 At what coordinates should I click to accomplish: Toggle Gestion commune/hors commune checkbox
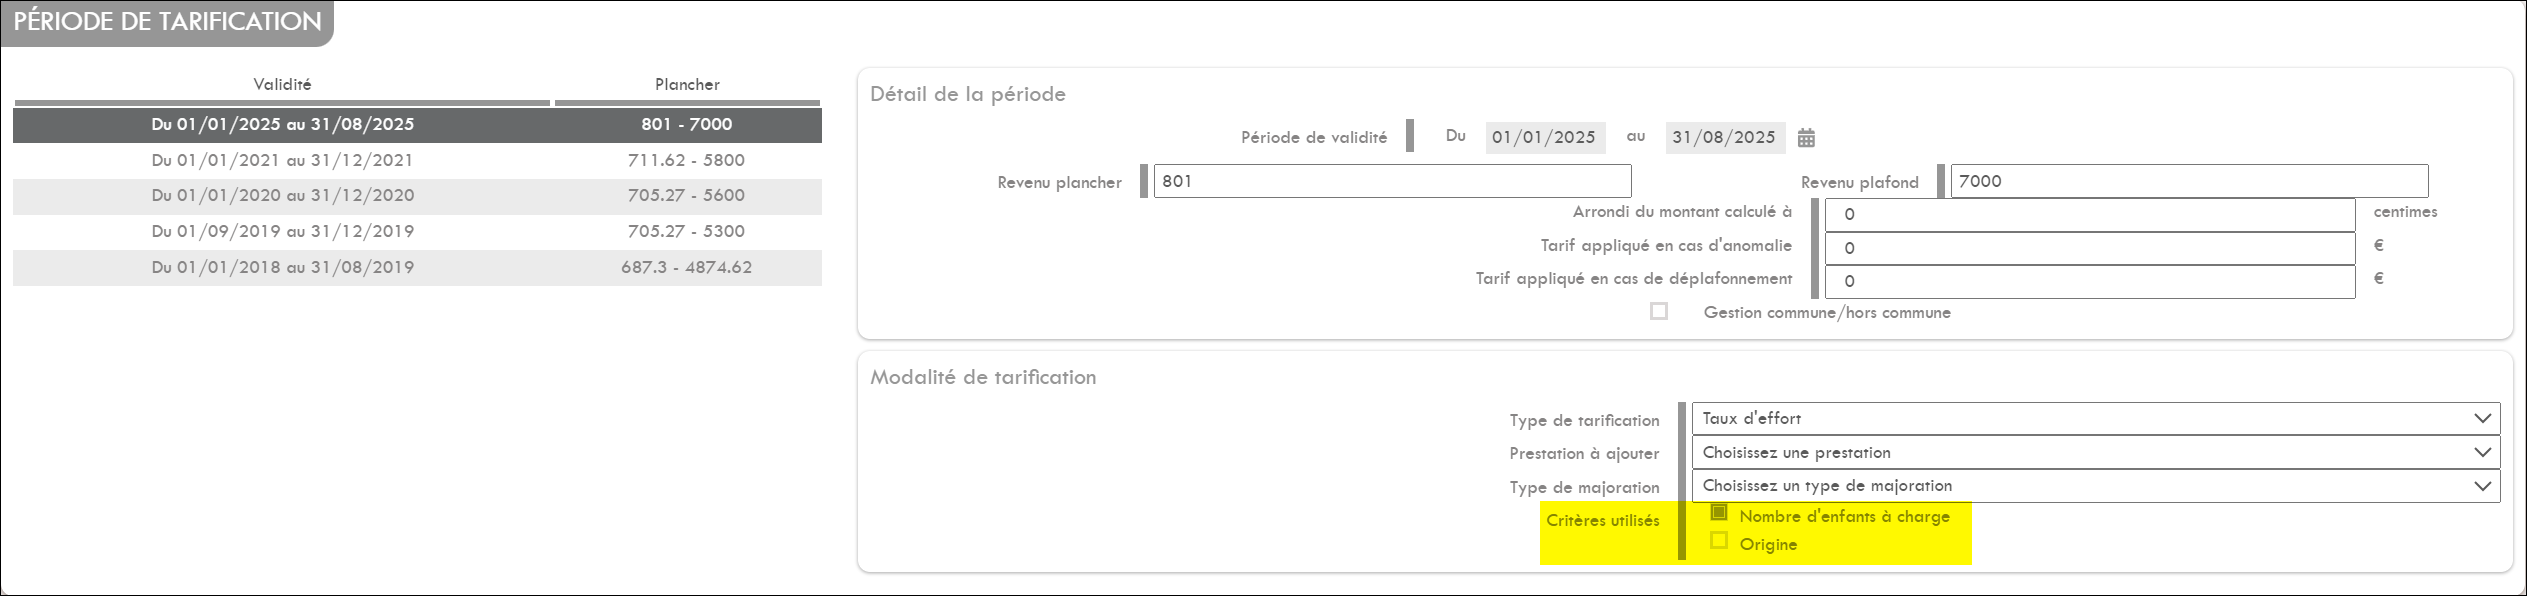1659,311
